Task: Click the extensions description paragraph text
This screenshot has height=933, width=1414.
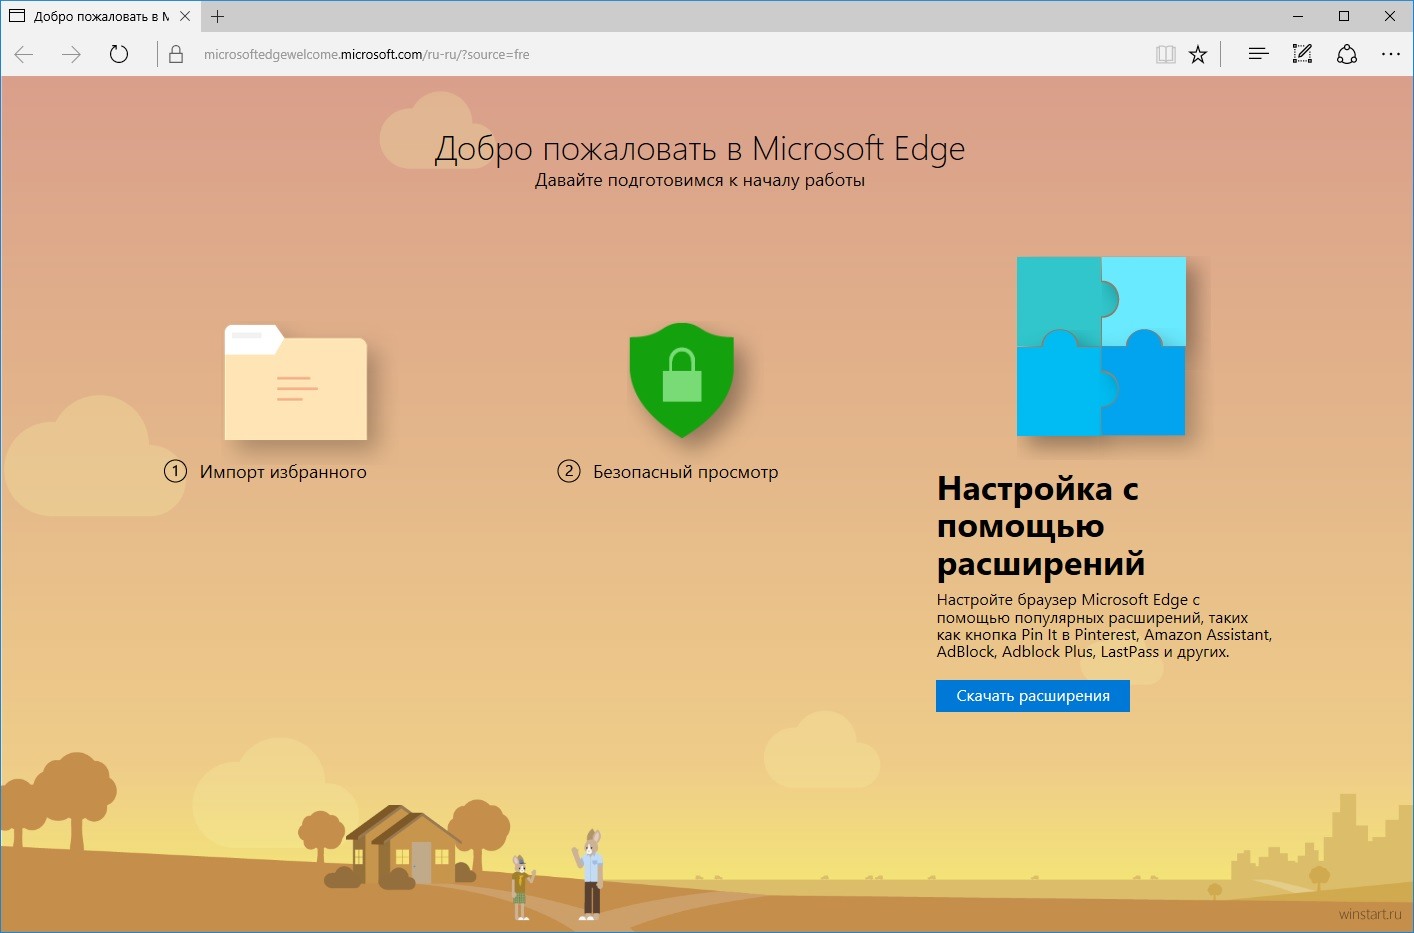Action: (1104, 626)
